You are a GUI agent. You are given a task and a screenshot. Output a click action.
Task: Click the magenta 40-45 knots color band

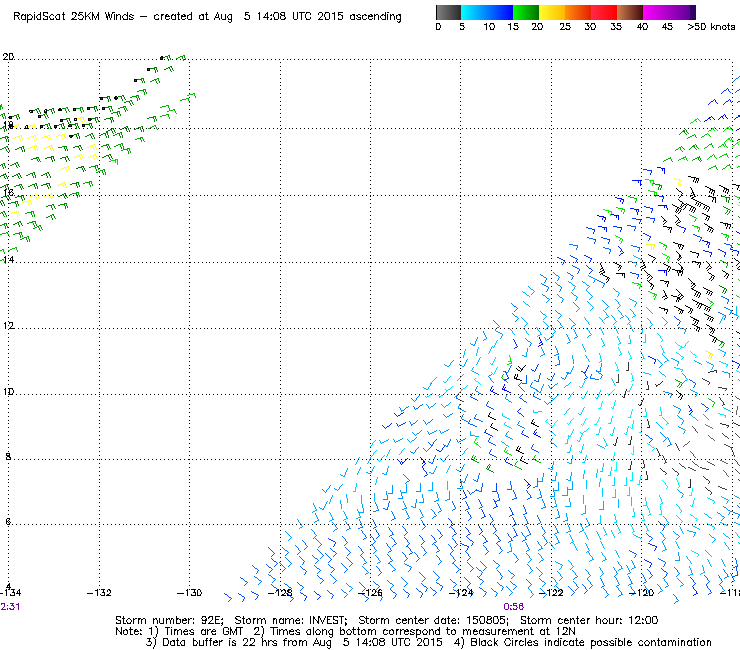tap(656, 12)
